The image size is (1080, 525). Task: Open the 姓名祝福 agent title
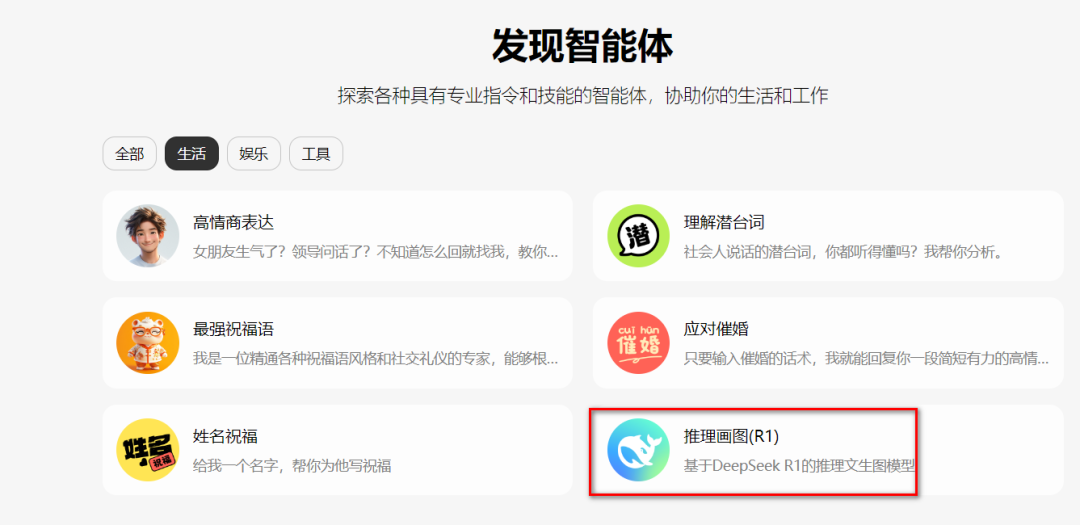point(225,436)
